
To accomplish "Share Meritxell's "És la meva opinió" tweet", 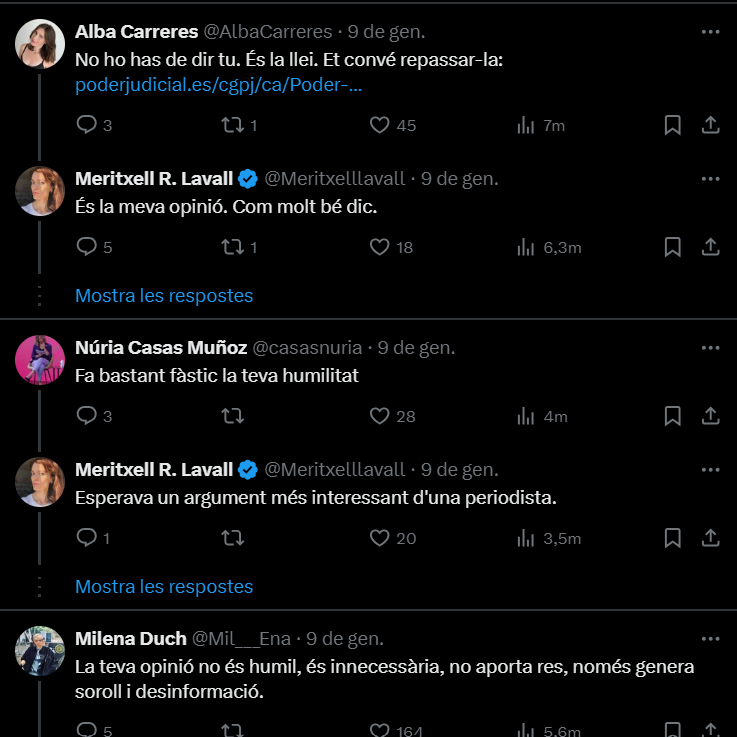I will coord(710,246).
